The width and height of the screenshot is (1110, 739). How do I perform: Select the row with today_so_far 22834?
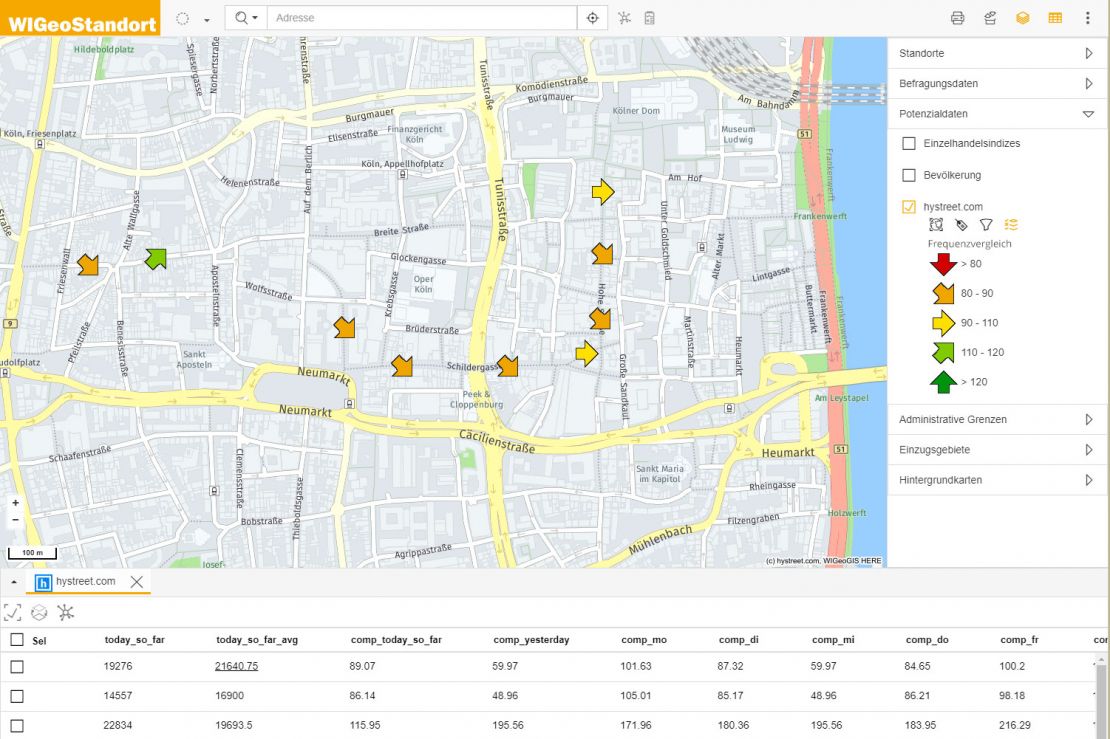[17, 726]
